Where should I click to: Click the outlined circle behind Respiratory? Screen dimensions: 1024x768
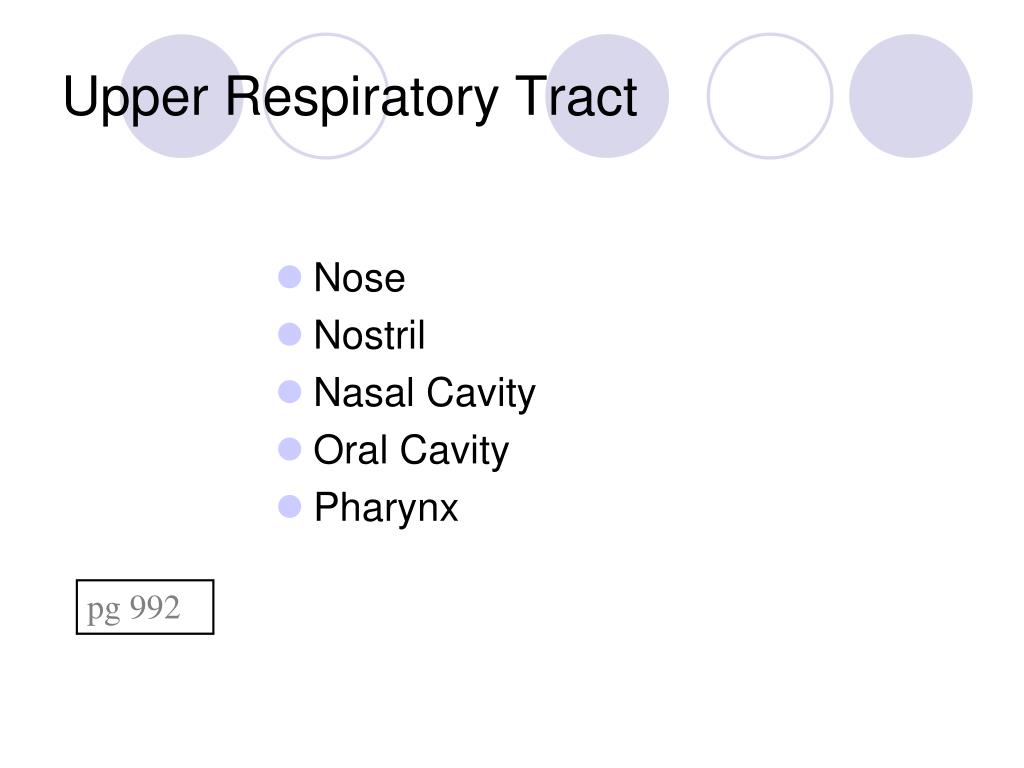click(x=326, y=96)
